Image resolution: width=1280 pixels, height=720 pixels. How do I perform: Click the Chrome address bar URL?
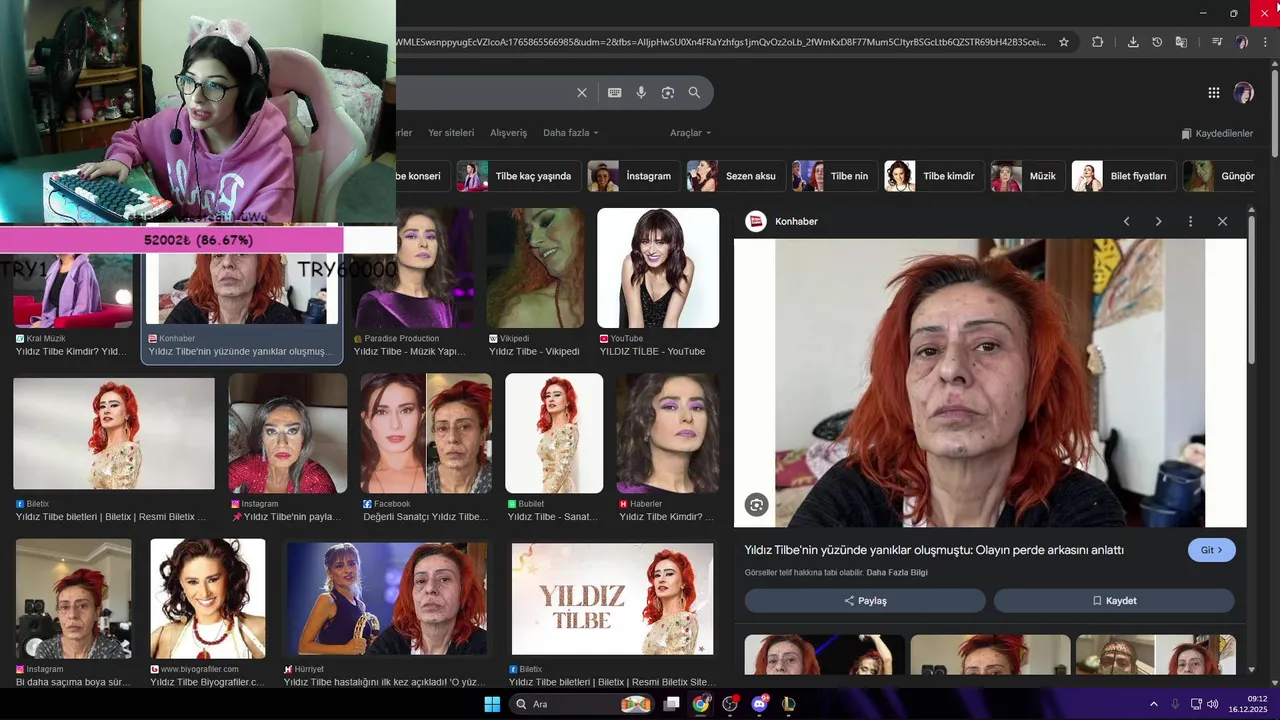click(720, 42)
